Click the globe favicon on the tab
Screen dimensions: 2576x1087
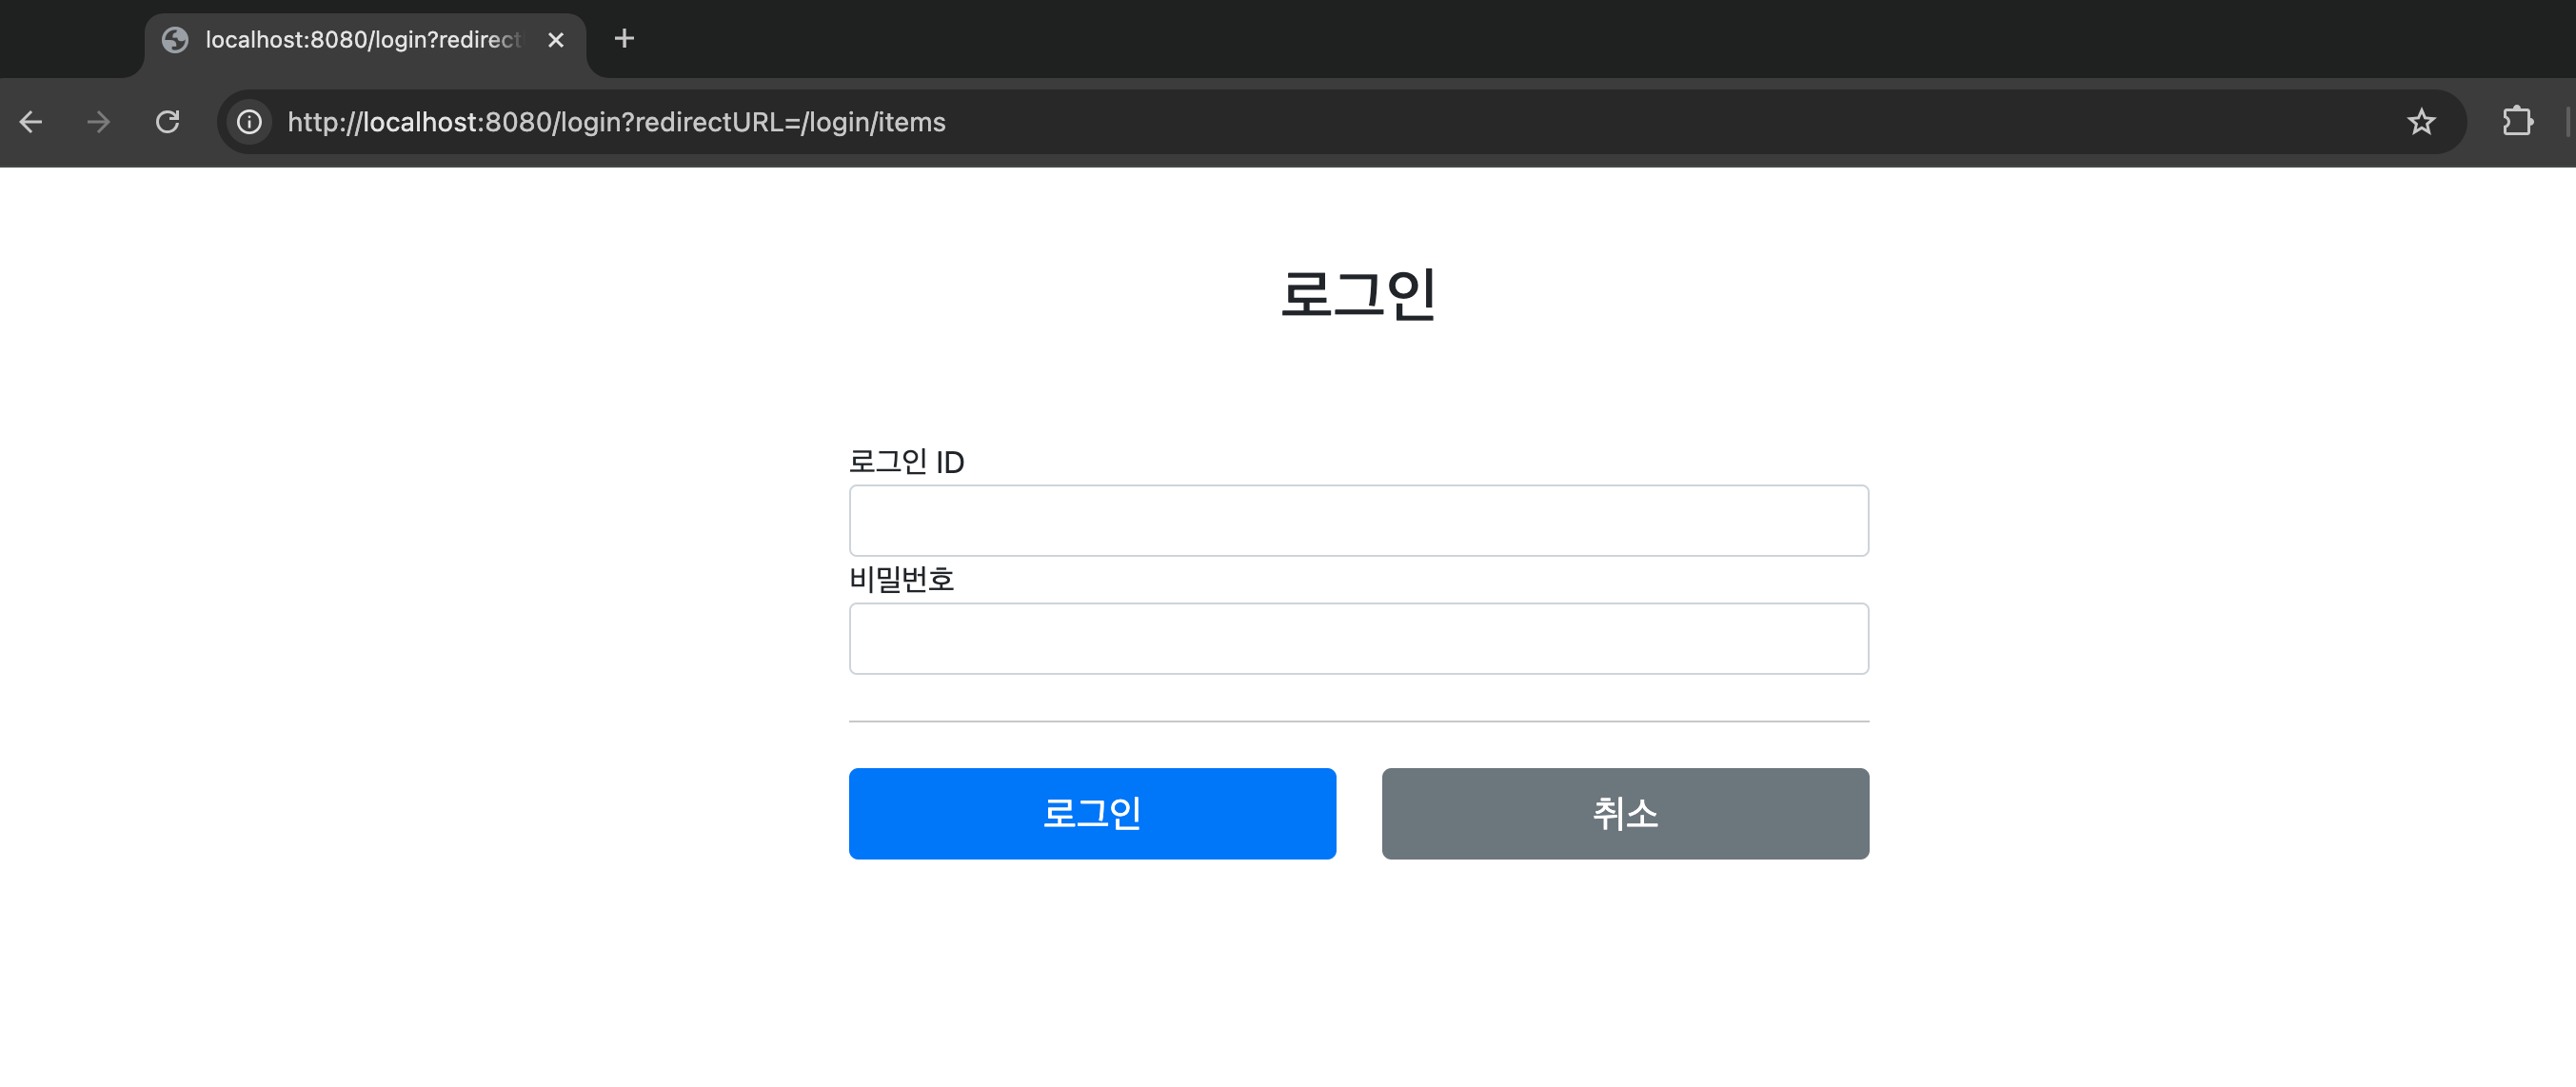pos(175,40)
